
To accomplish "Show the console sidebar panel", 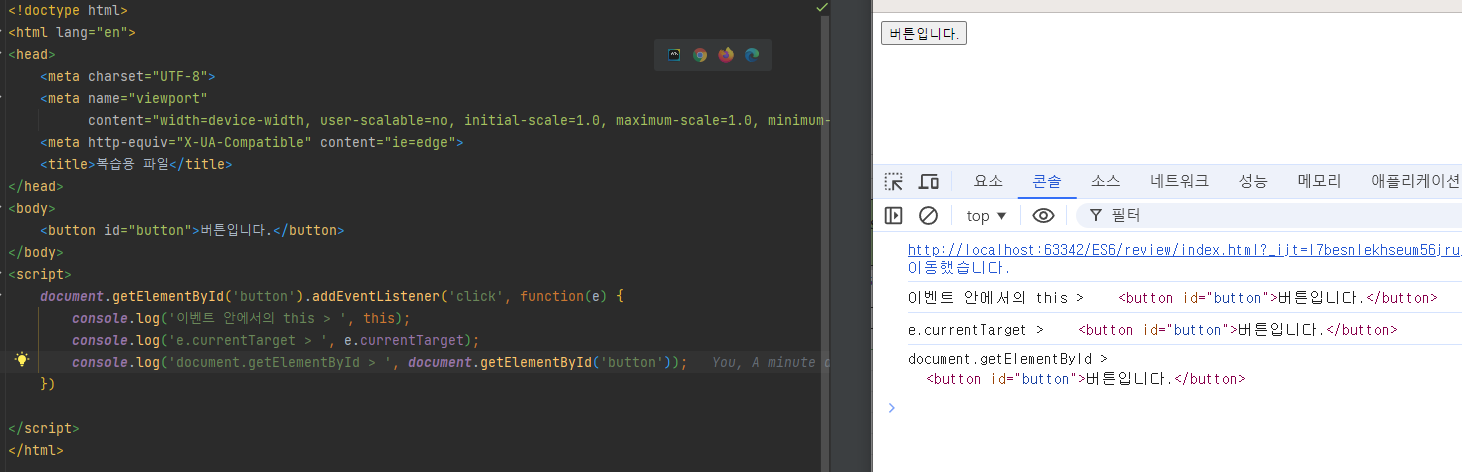I will [x=894, y=215].
